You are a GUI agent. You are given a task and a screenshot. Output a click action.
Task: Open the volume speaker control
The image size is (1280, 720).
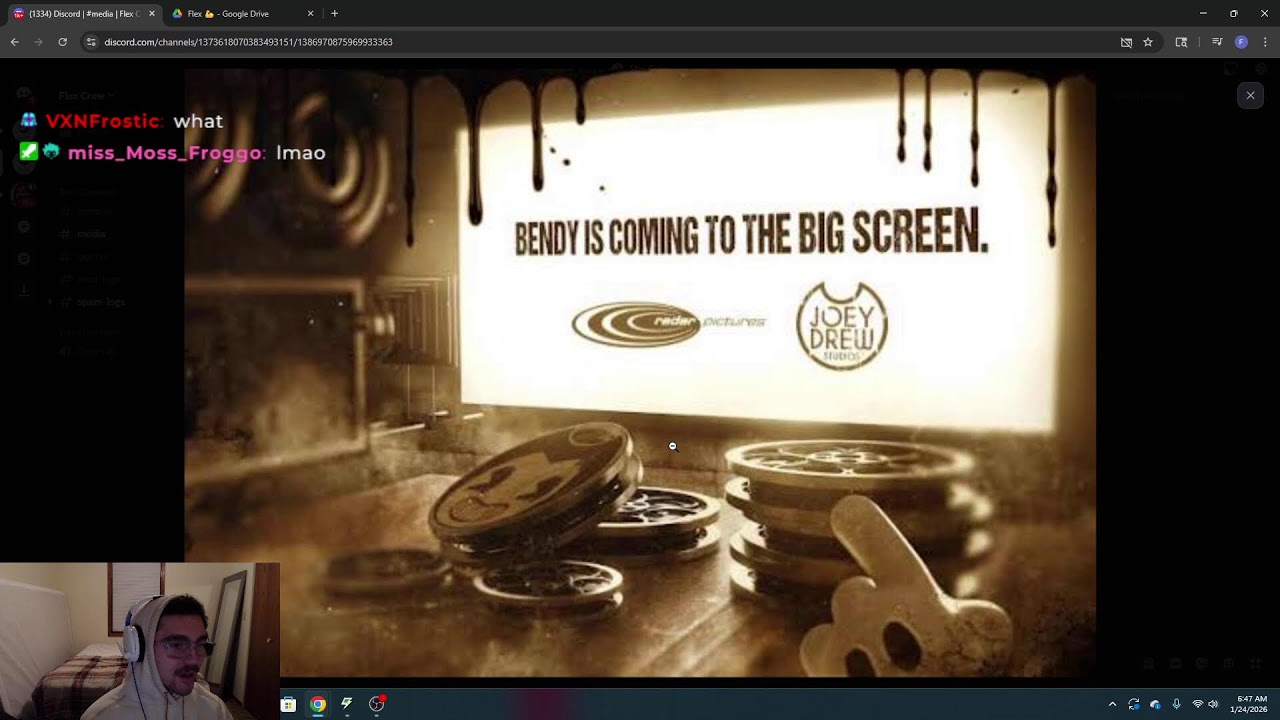click(x=1213, y=704)
